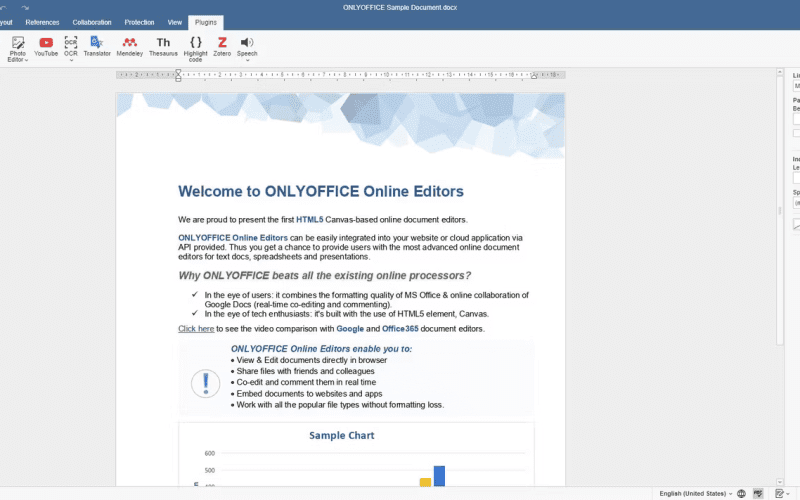Toggle spell checking in status bar
The height and width of the screenshot is (500, 800).
(x=758, y=493)
